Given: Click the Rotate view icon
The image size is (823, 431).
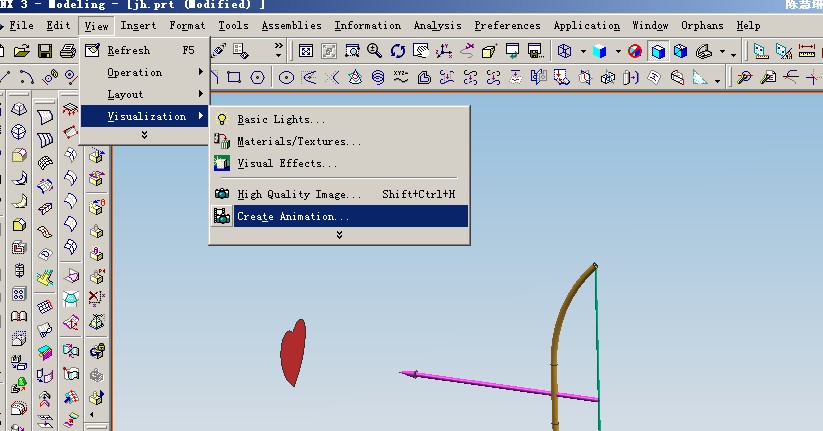Looking at the screenshot, I should pos(398,51).
